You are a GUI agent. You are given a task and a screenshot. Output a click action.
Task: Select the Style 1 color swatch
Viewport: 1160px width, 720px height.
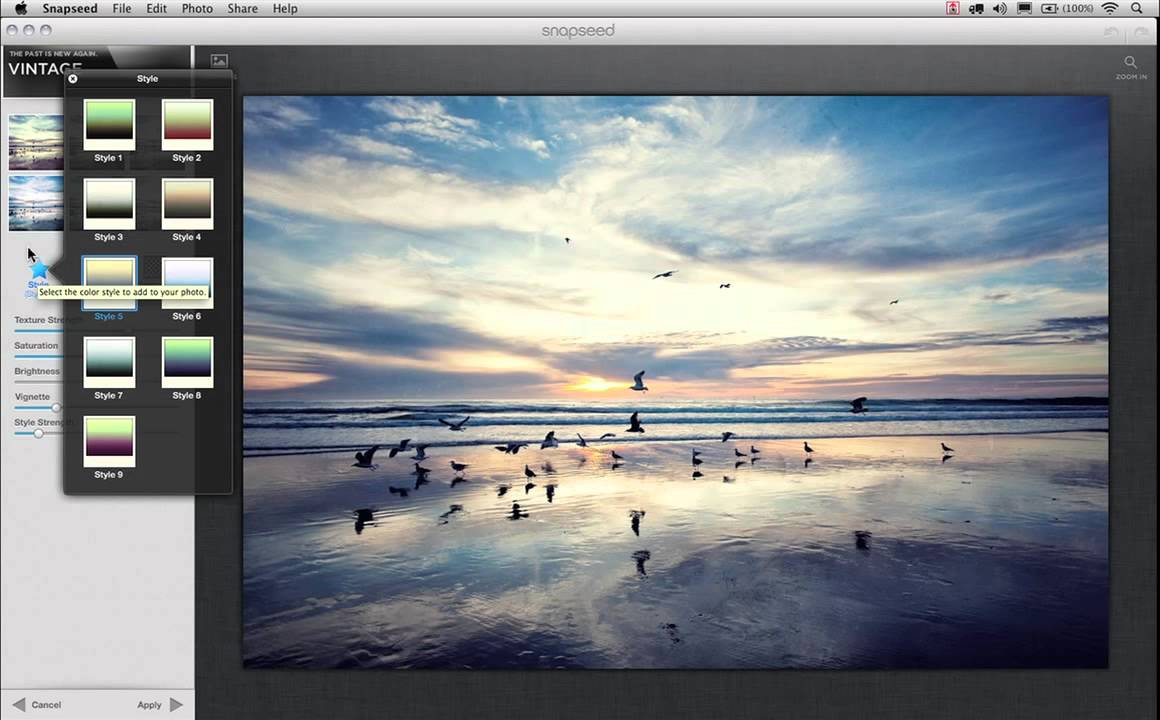click(x=109, y=124)
